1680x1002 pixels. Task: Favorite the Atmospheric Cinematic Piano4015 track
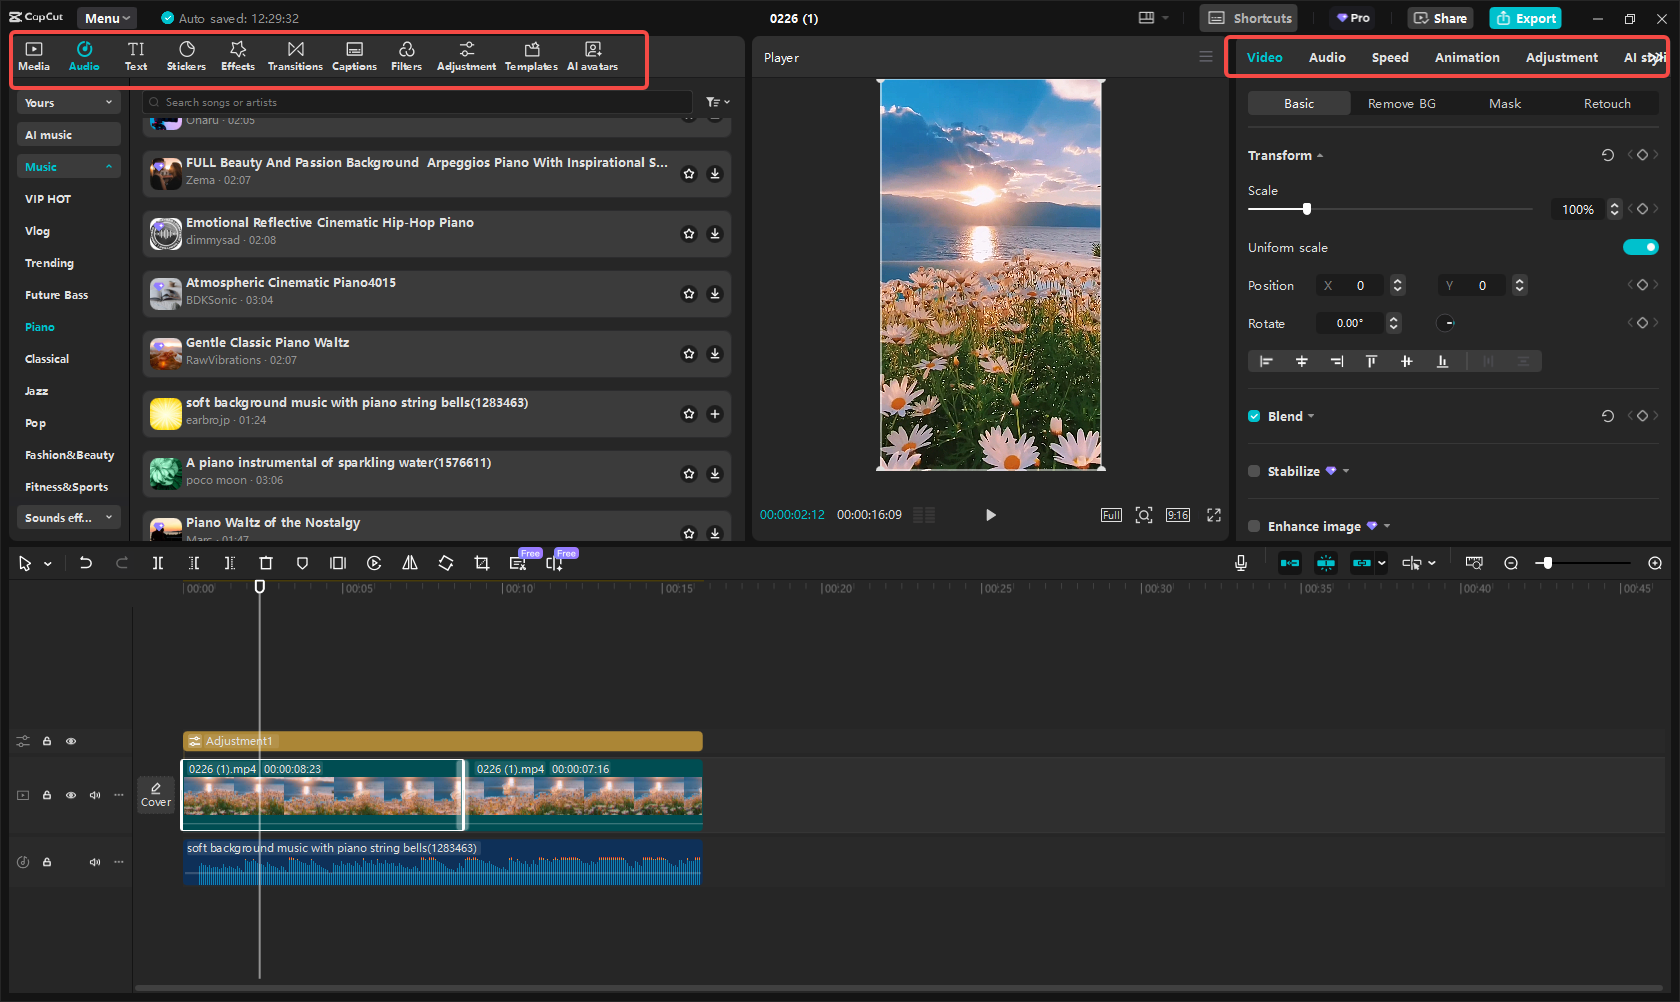pyautogui.click(x=689, y=294)
